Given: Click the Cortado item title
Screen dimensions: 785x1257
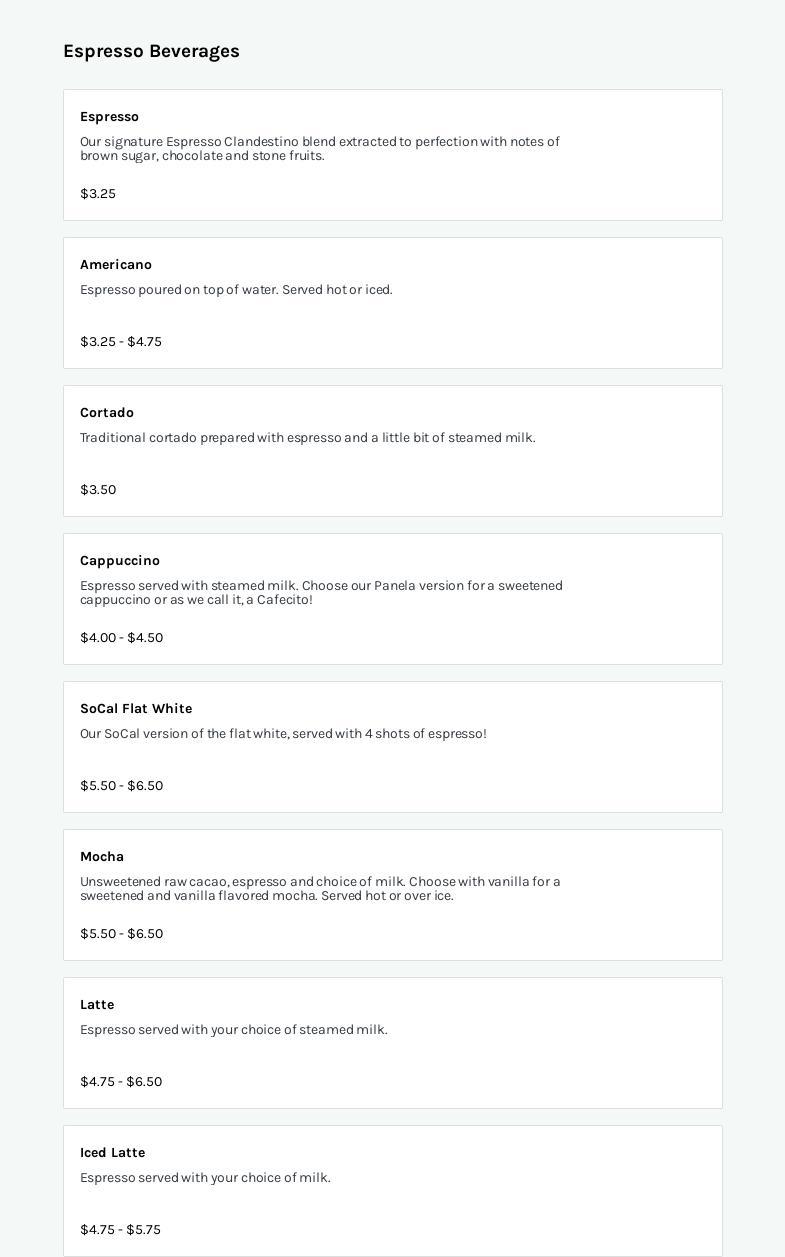Looking at the screenshot, I should pyautogui.click(x=107, y=413).
